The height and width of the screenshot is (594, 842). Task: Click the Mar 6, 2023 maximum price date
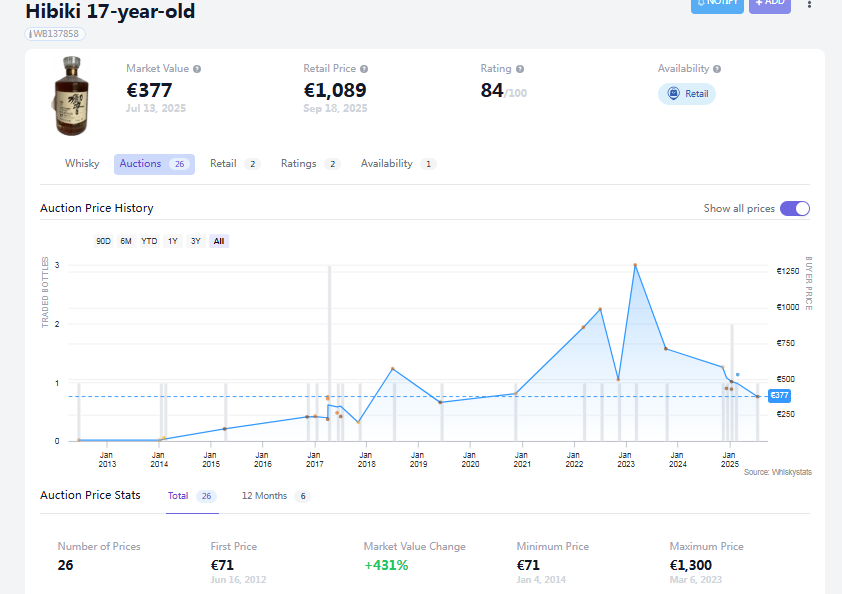695,580
